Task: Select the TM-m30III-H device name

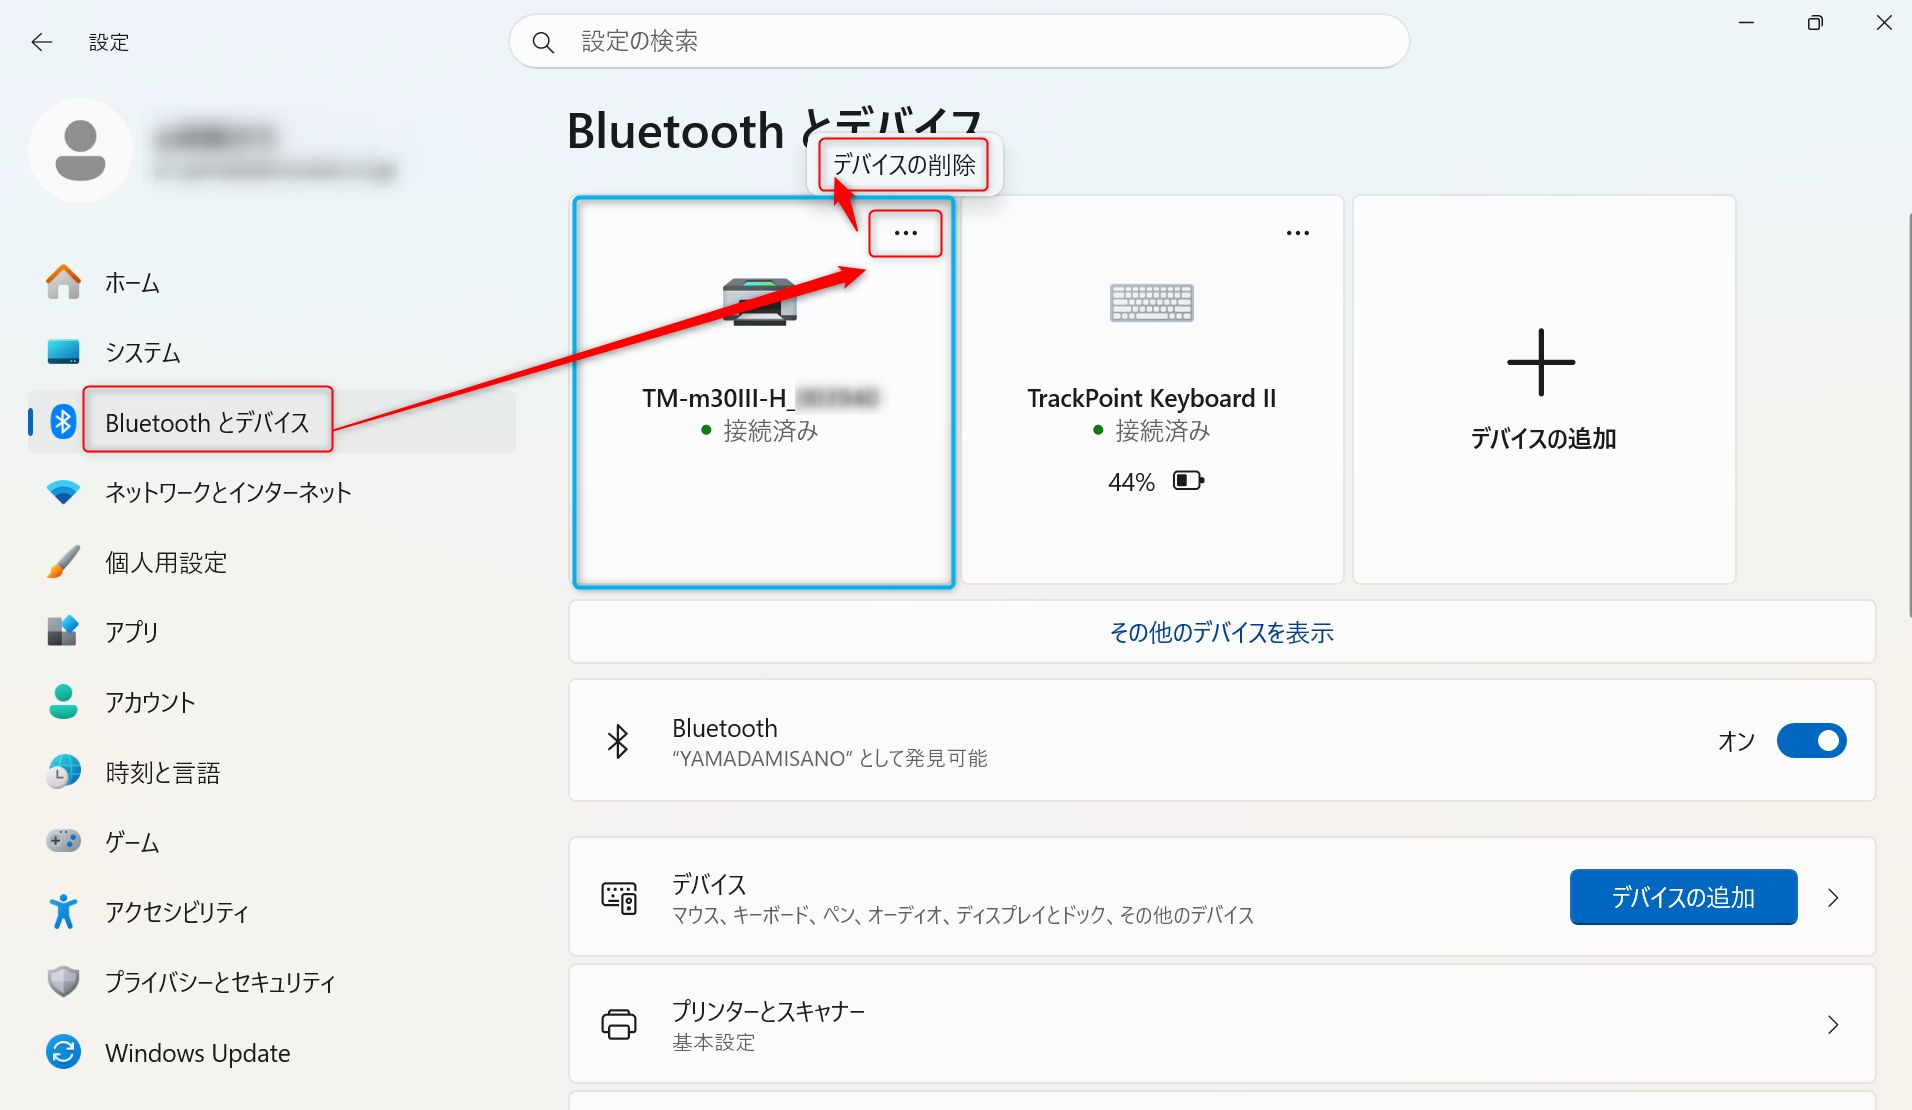Action: click(x=760, y=398)
